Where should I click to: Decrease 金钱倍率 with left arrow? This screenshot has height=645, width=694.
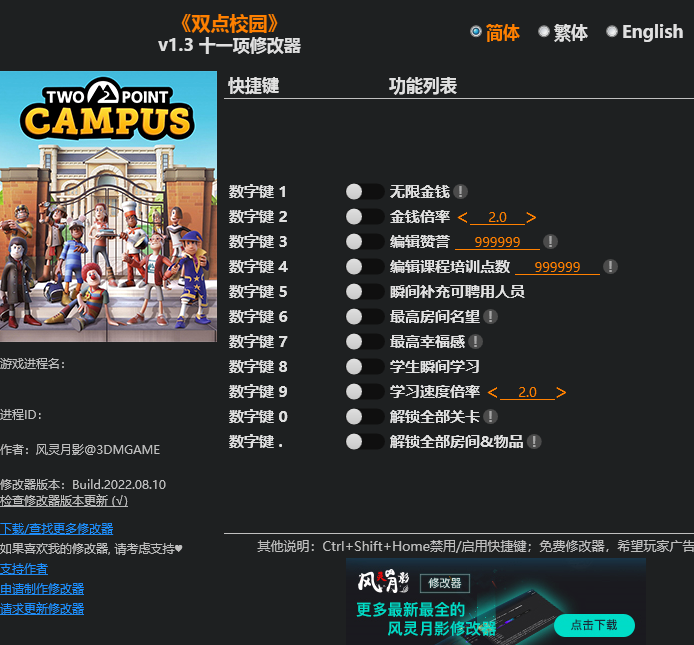(x=463, y=217)
